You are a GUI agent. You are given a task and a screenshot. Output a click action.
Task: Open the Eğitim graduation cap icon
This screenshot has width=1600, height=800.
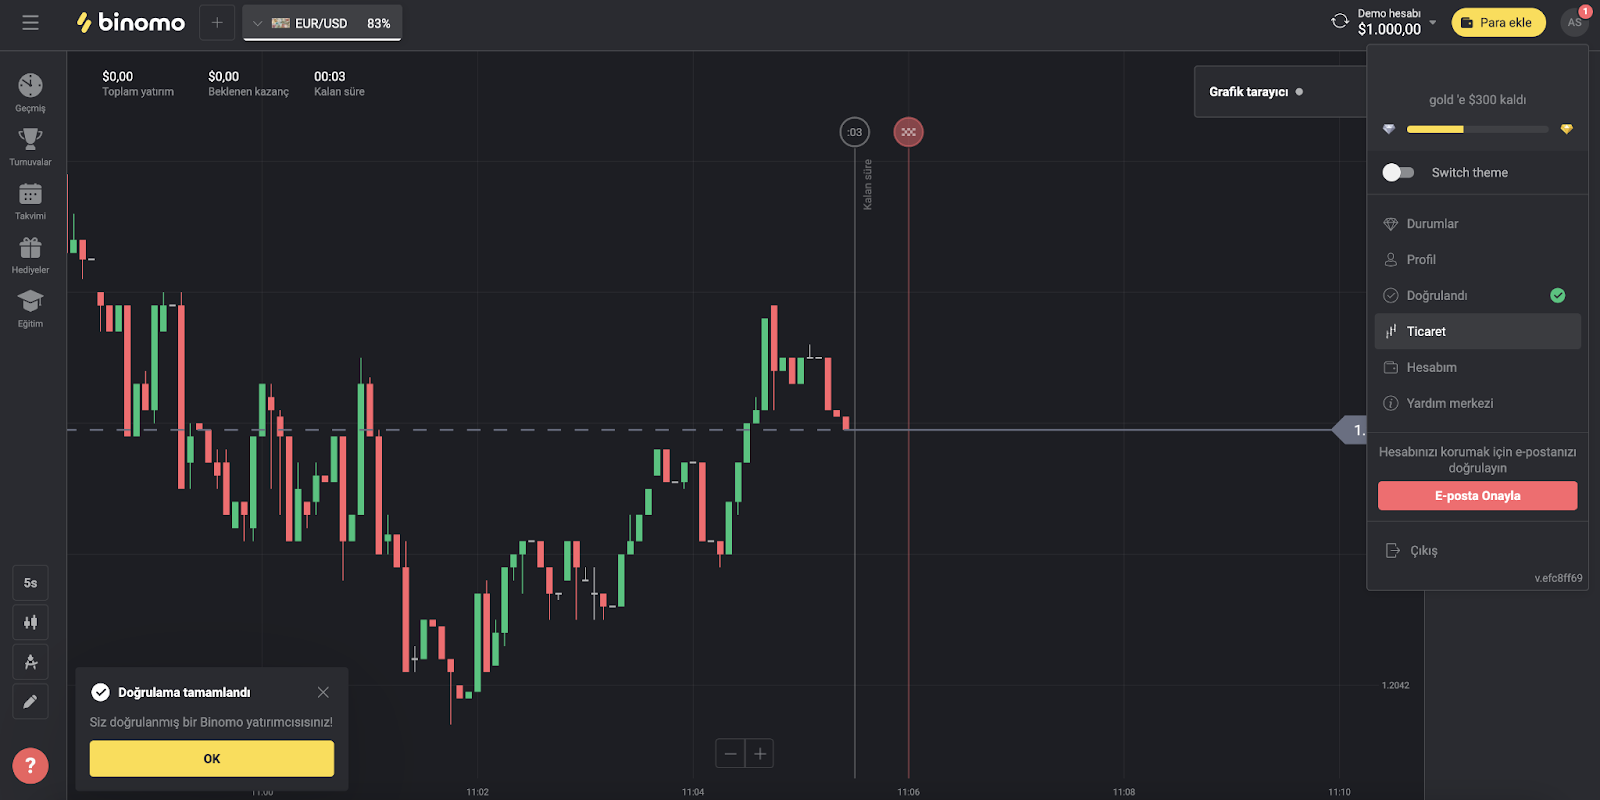pos(30,303)
